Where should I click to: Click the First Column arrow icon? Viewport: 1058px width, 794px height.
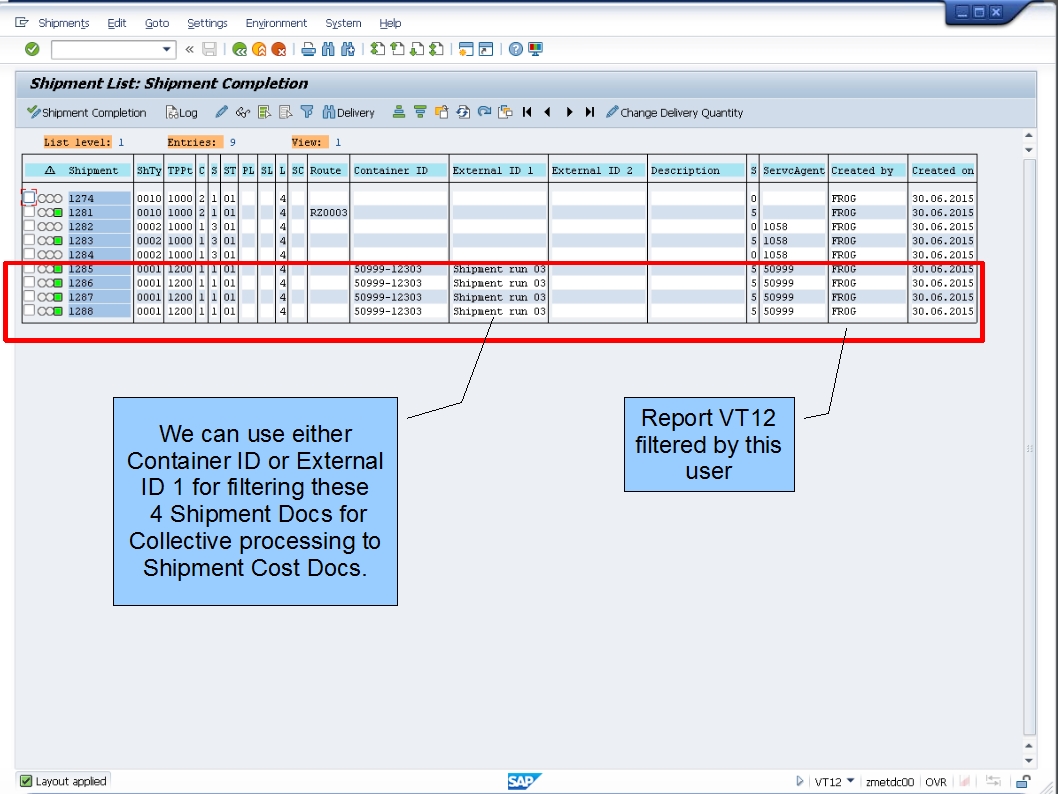pyautogui.click(x=527, y=112)
